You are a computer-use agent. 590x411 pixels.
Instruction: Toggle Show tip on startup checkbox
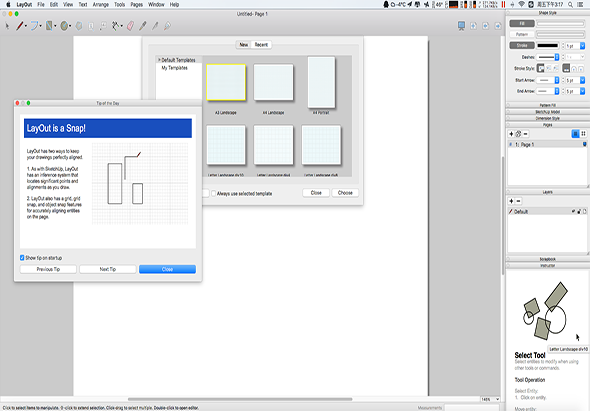[22, 258]
